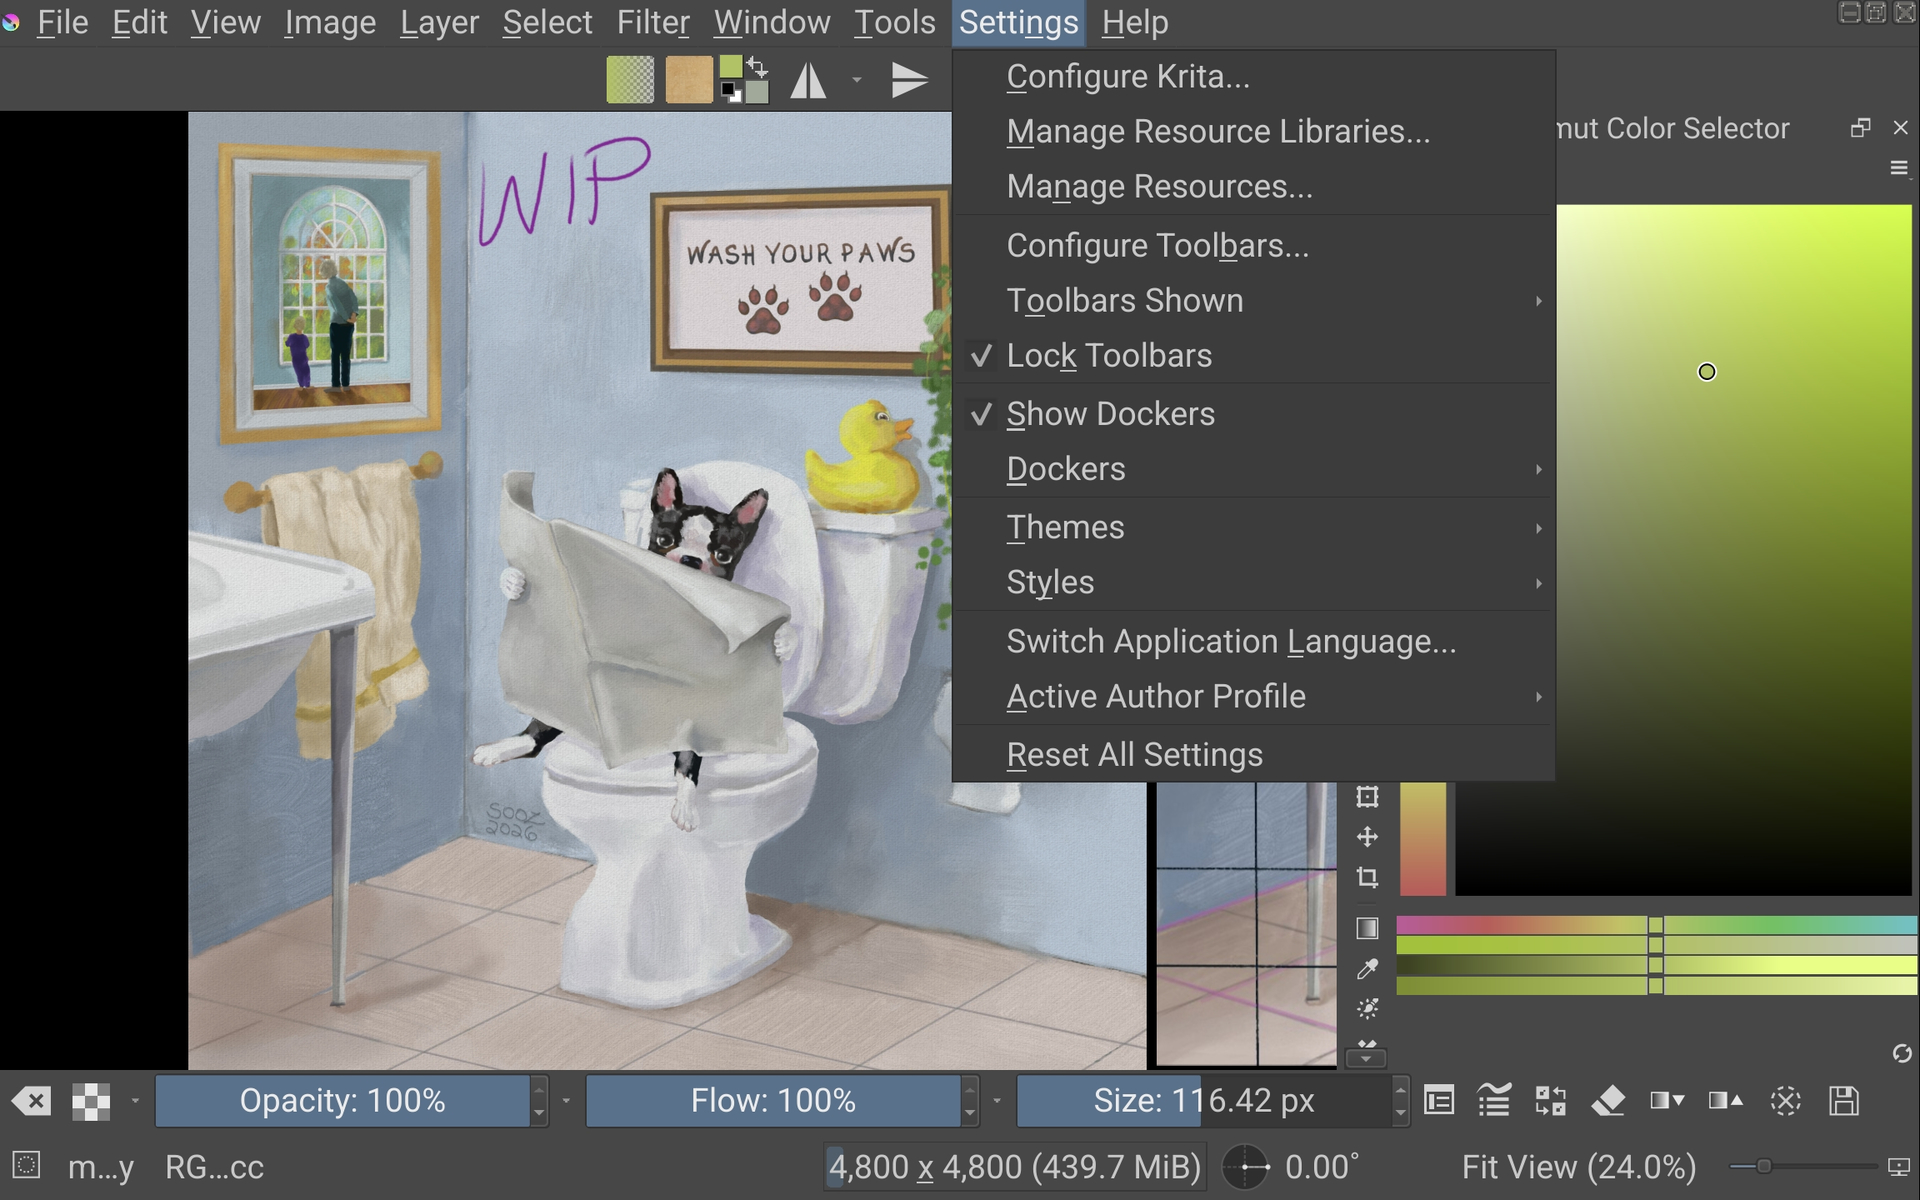The image size is (1920, 1200).
Task: Open the Tools menu
Action: click(894, 22)
